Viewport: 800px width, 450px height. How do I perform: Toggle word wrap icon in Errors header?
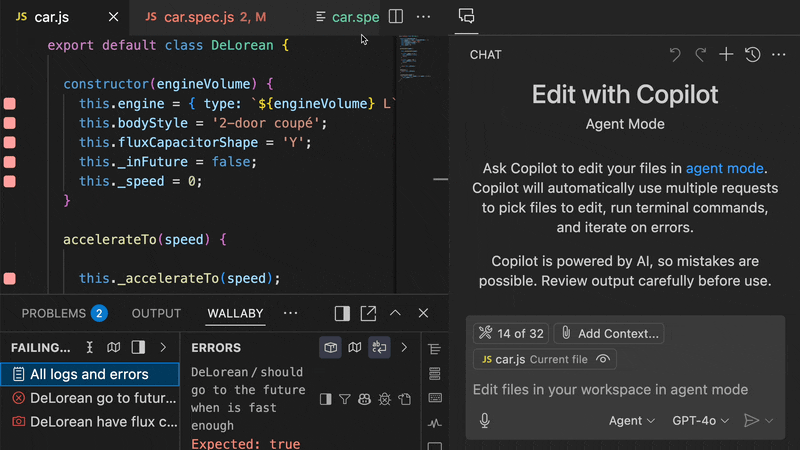tap(379, 347)
